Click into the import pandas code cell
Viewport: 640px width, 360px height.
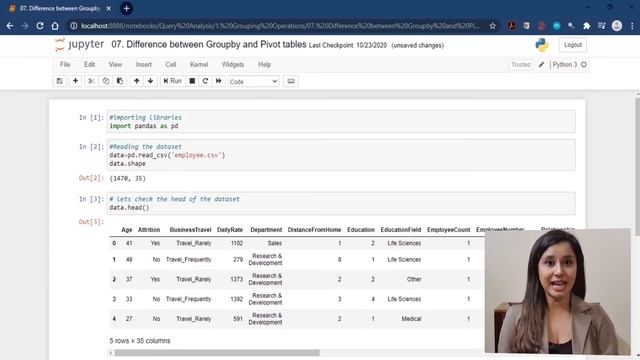[341, 122]
